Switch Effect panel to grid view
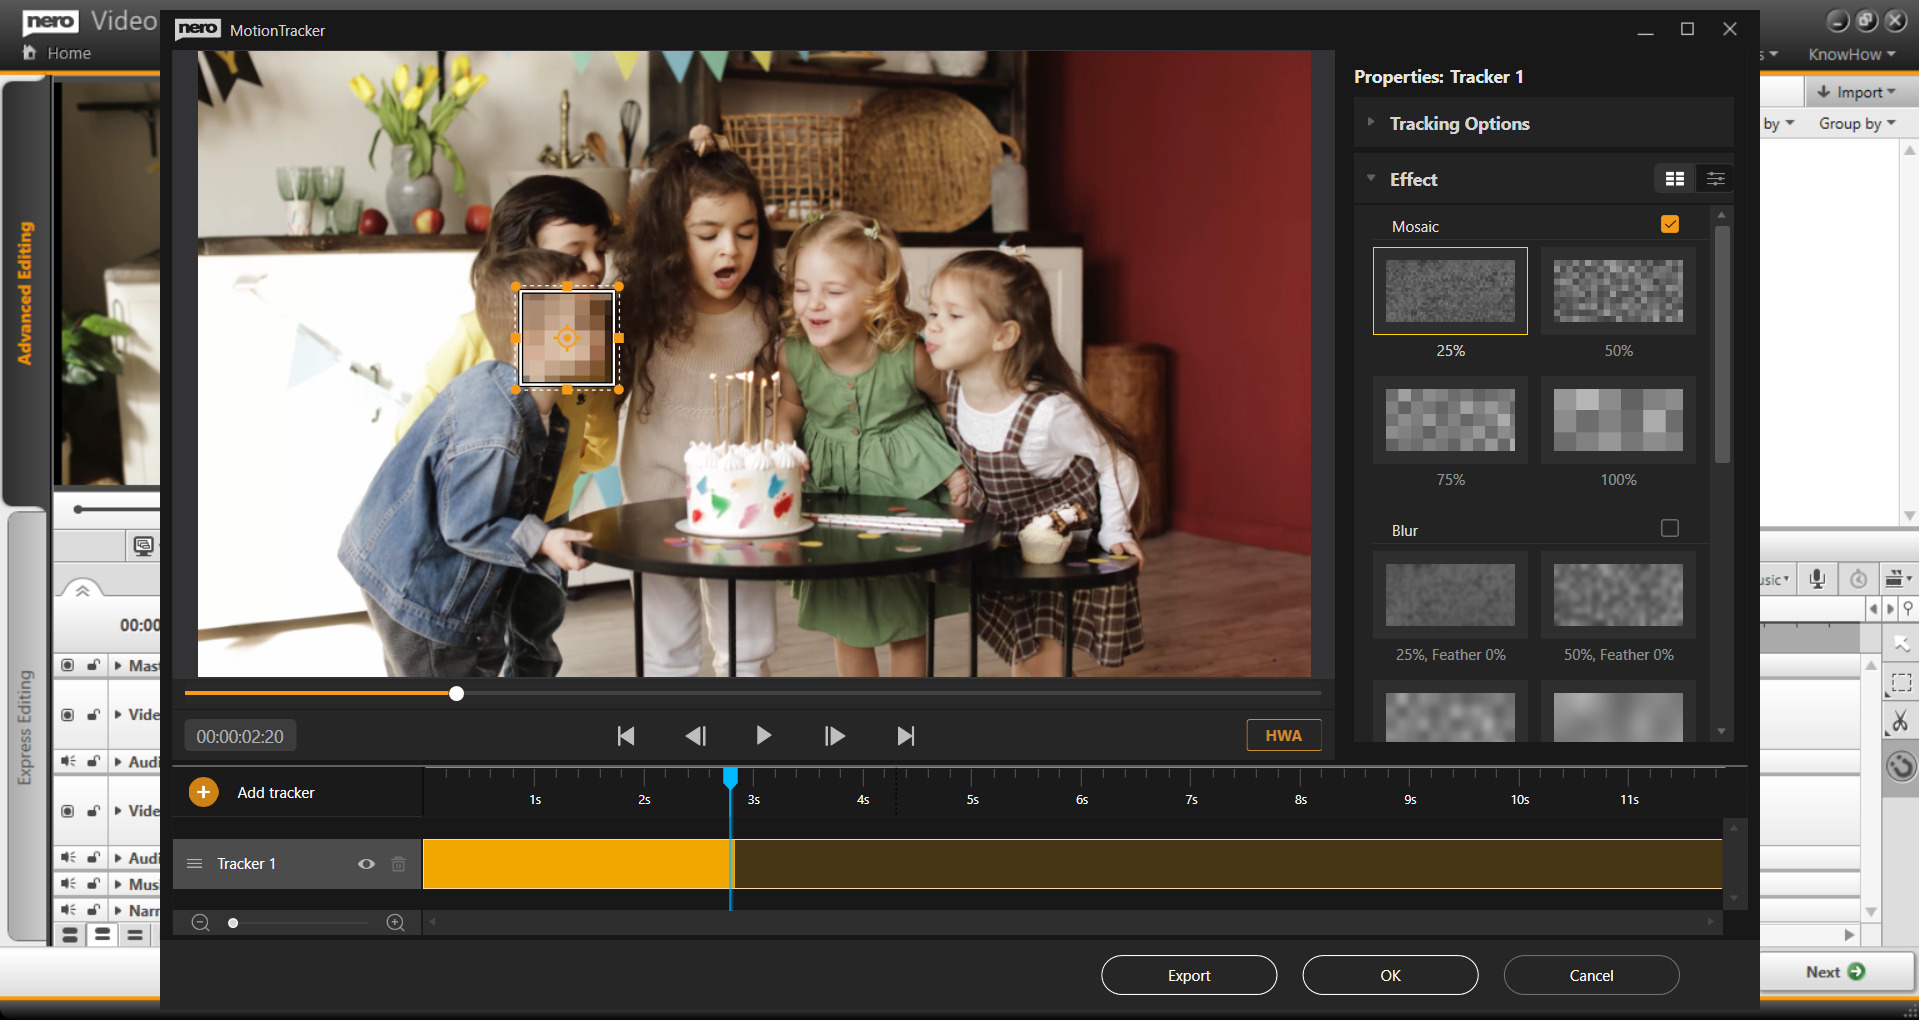 pyautogui.click(x=1674, y=179)
